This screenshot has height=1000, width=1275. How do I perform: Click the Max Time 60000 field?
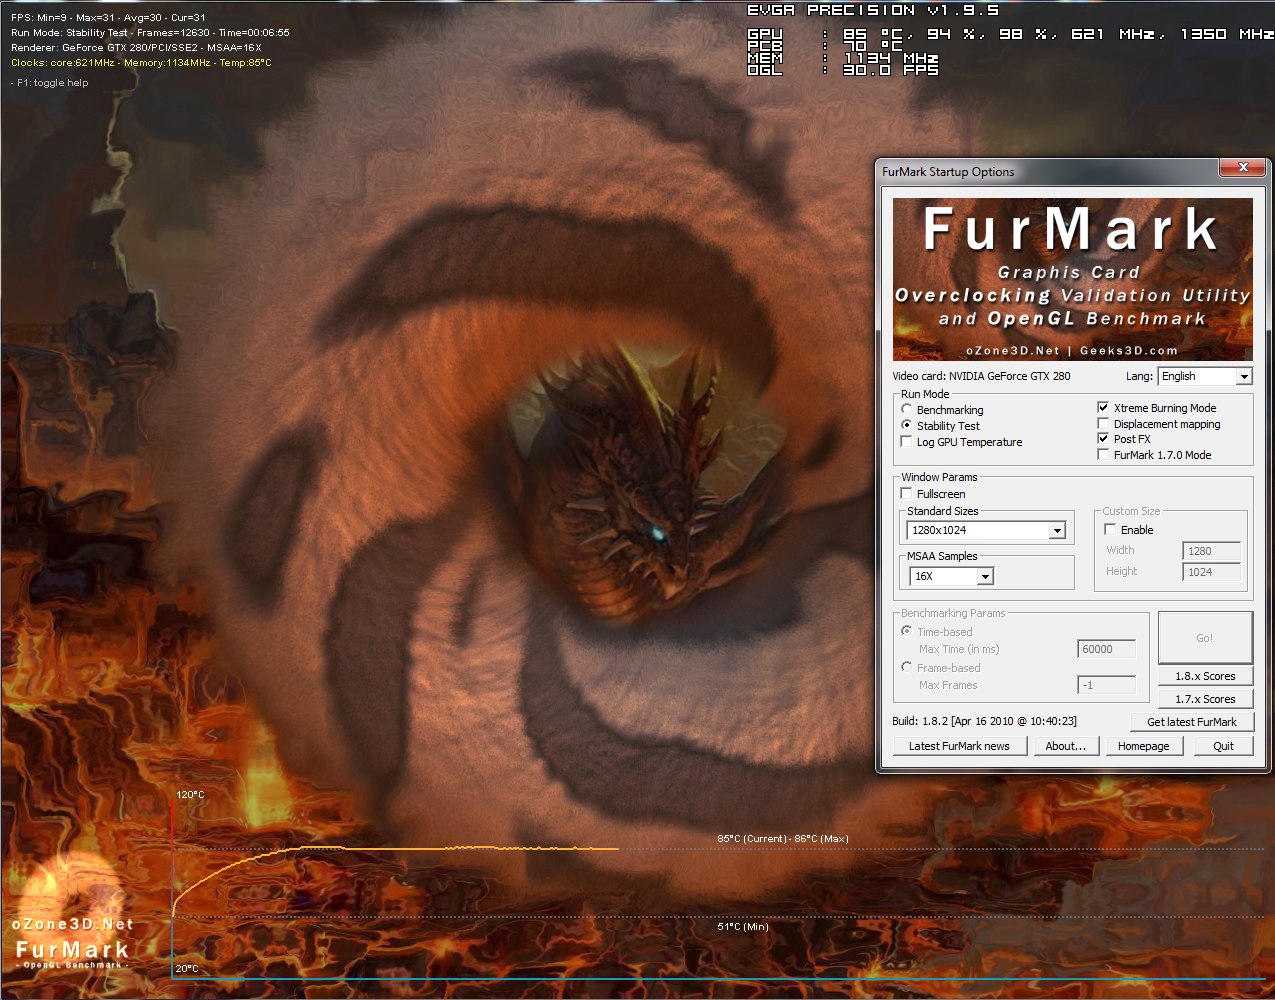point(1106,649)
